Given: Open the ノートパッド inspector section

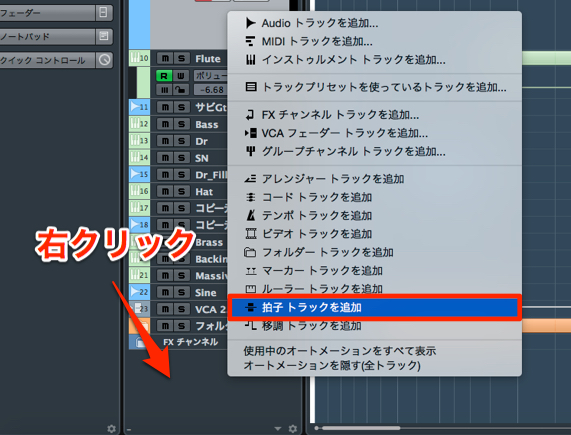Looking at the screenshot, I should (47, 36).
